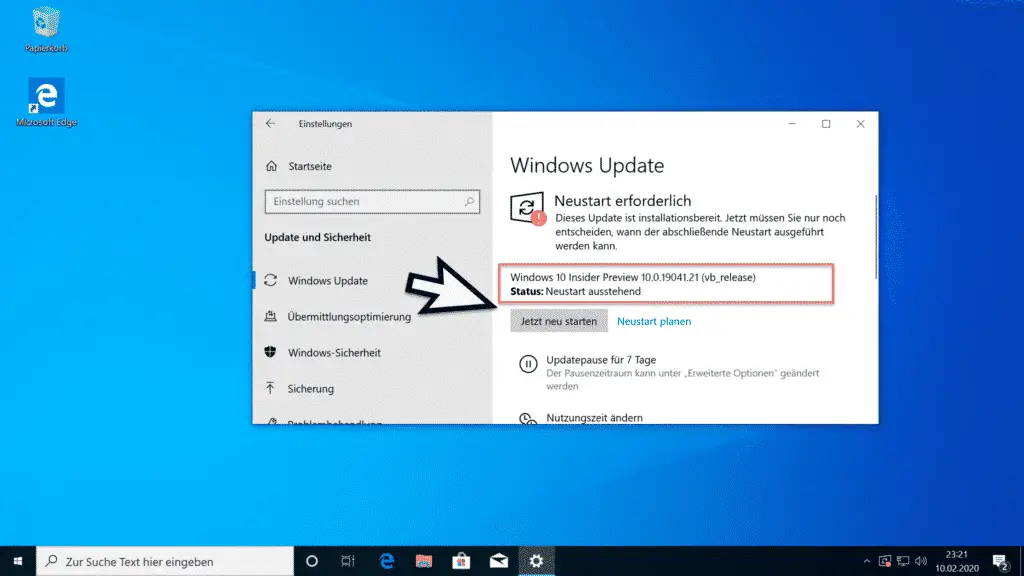
Task: Click the restart-required update status icon
Action: click(x=528, y=209)
